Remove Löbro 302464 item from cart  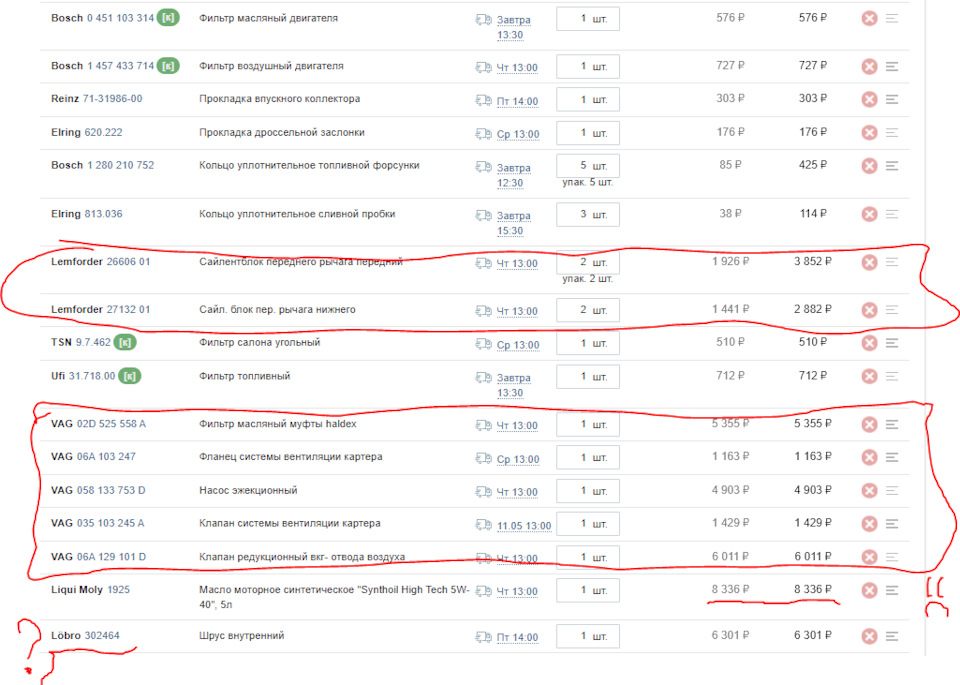tap(869, 636)
